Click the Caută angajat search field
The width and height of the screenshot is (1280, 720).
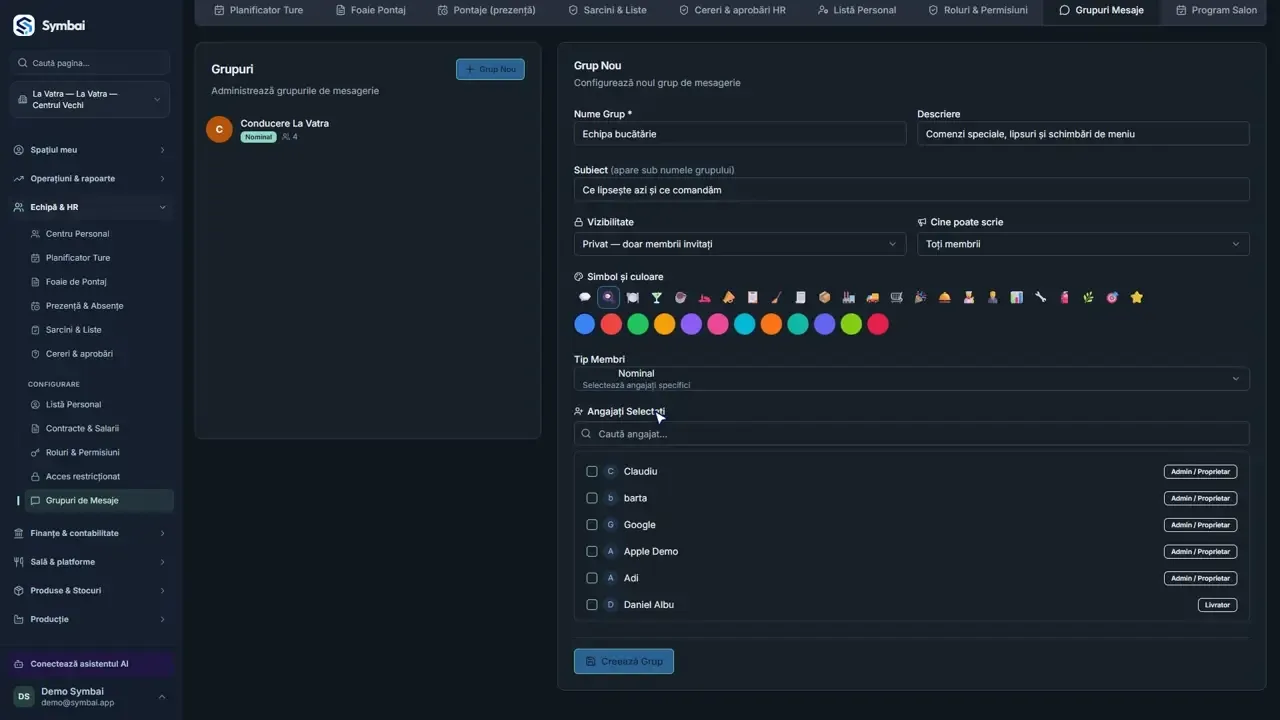pos(911,434)
